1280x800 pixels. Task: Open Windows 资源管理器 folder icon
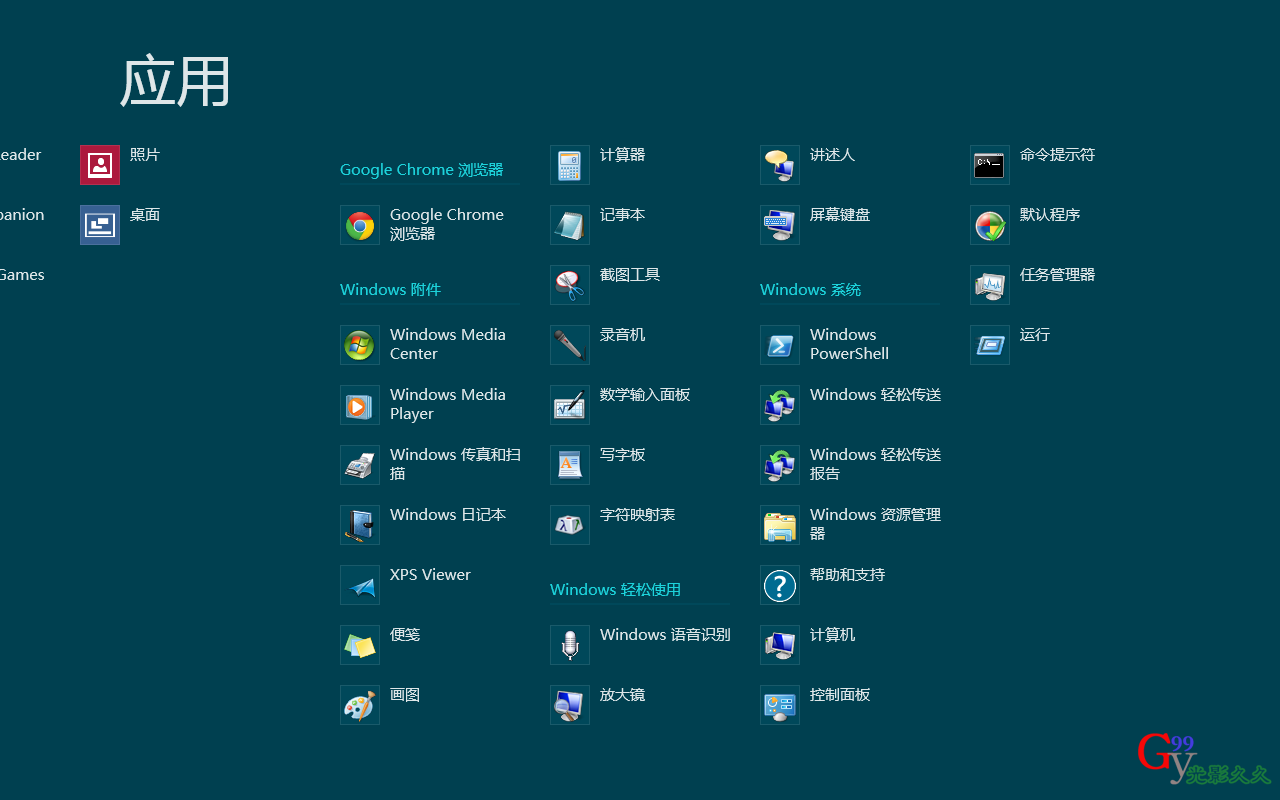[780, 525]
